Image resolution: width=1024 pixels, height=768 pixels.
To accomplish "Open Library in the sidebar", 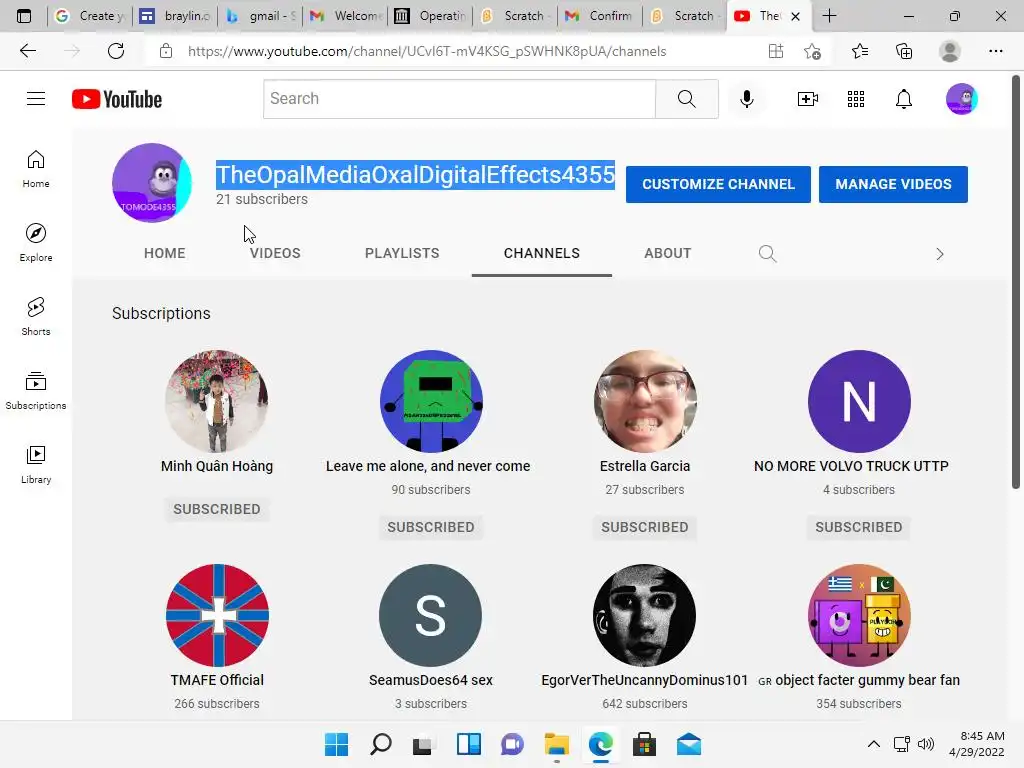I will (36, 464).
